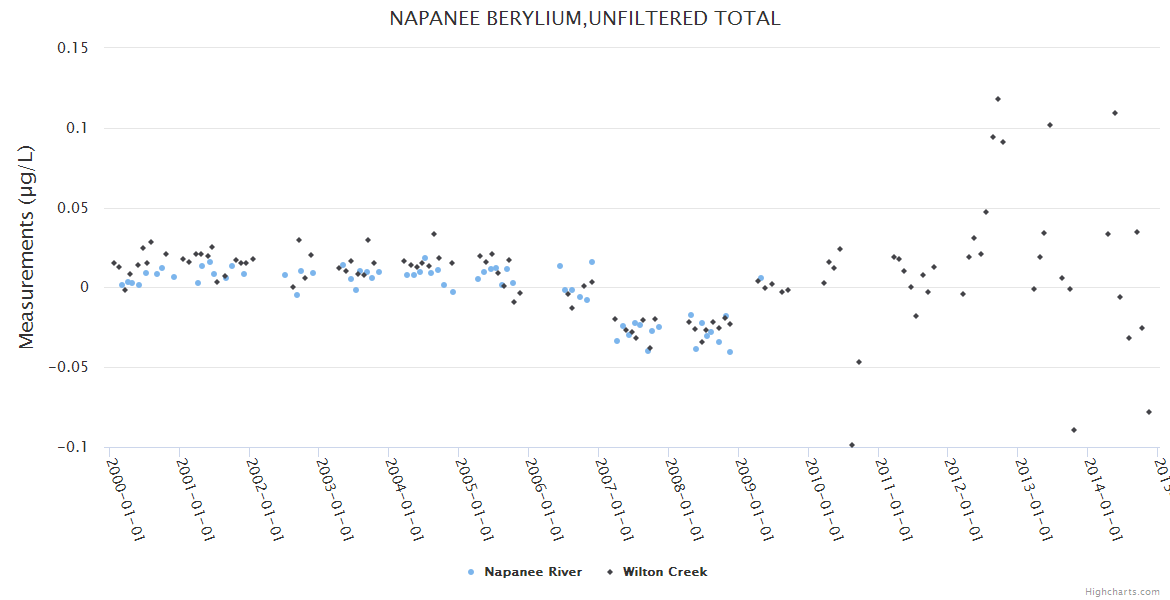Click the 2000-01-01 x-axis label
The height and width of the screenshot is (600, 1170).
(125, 500)
